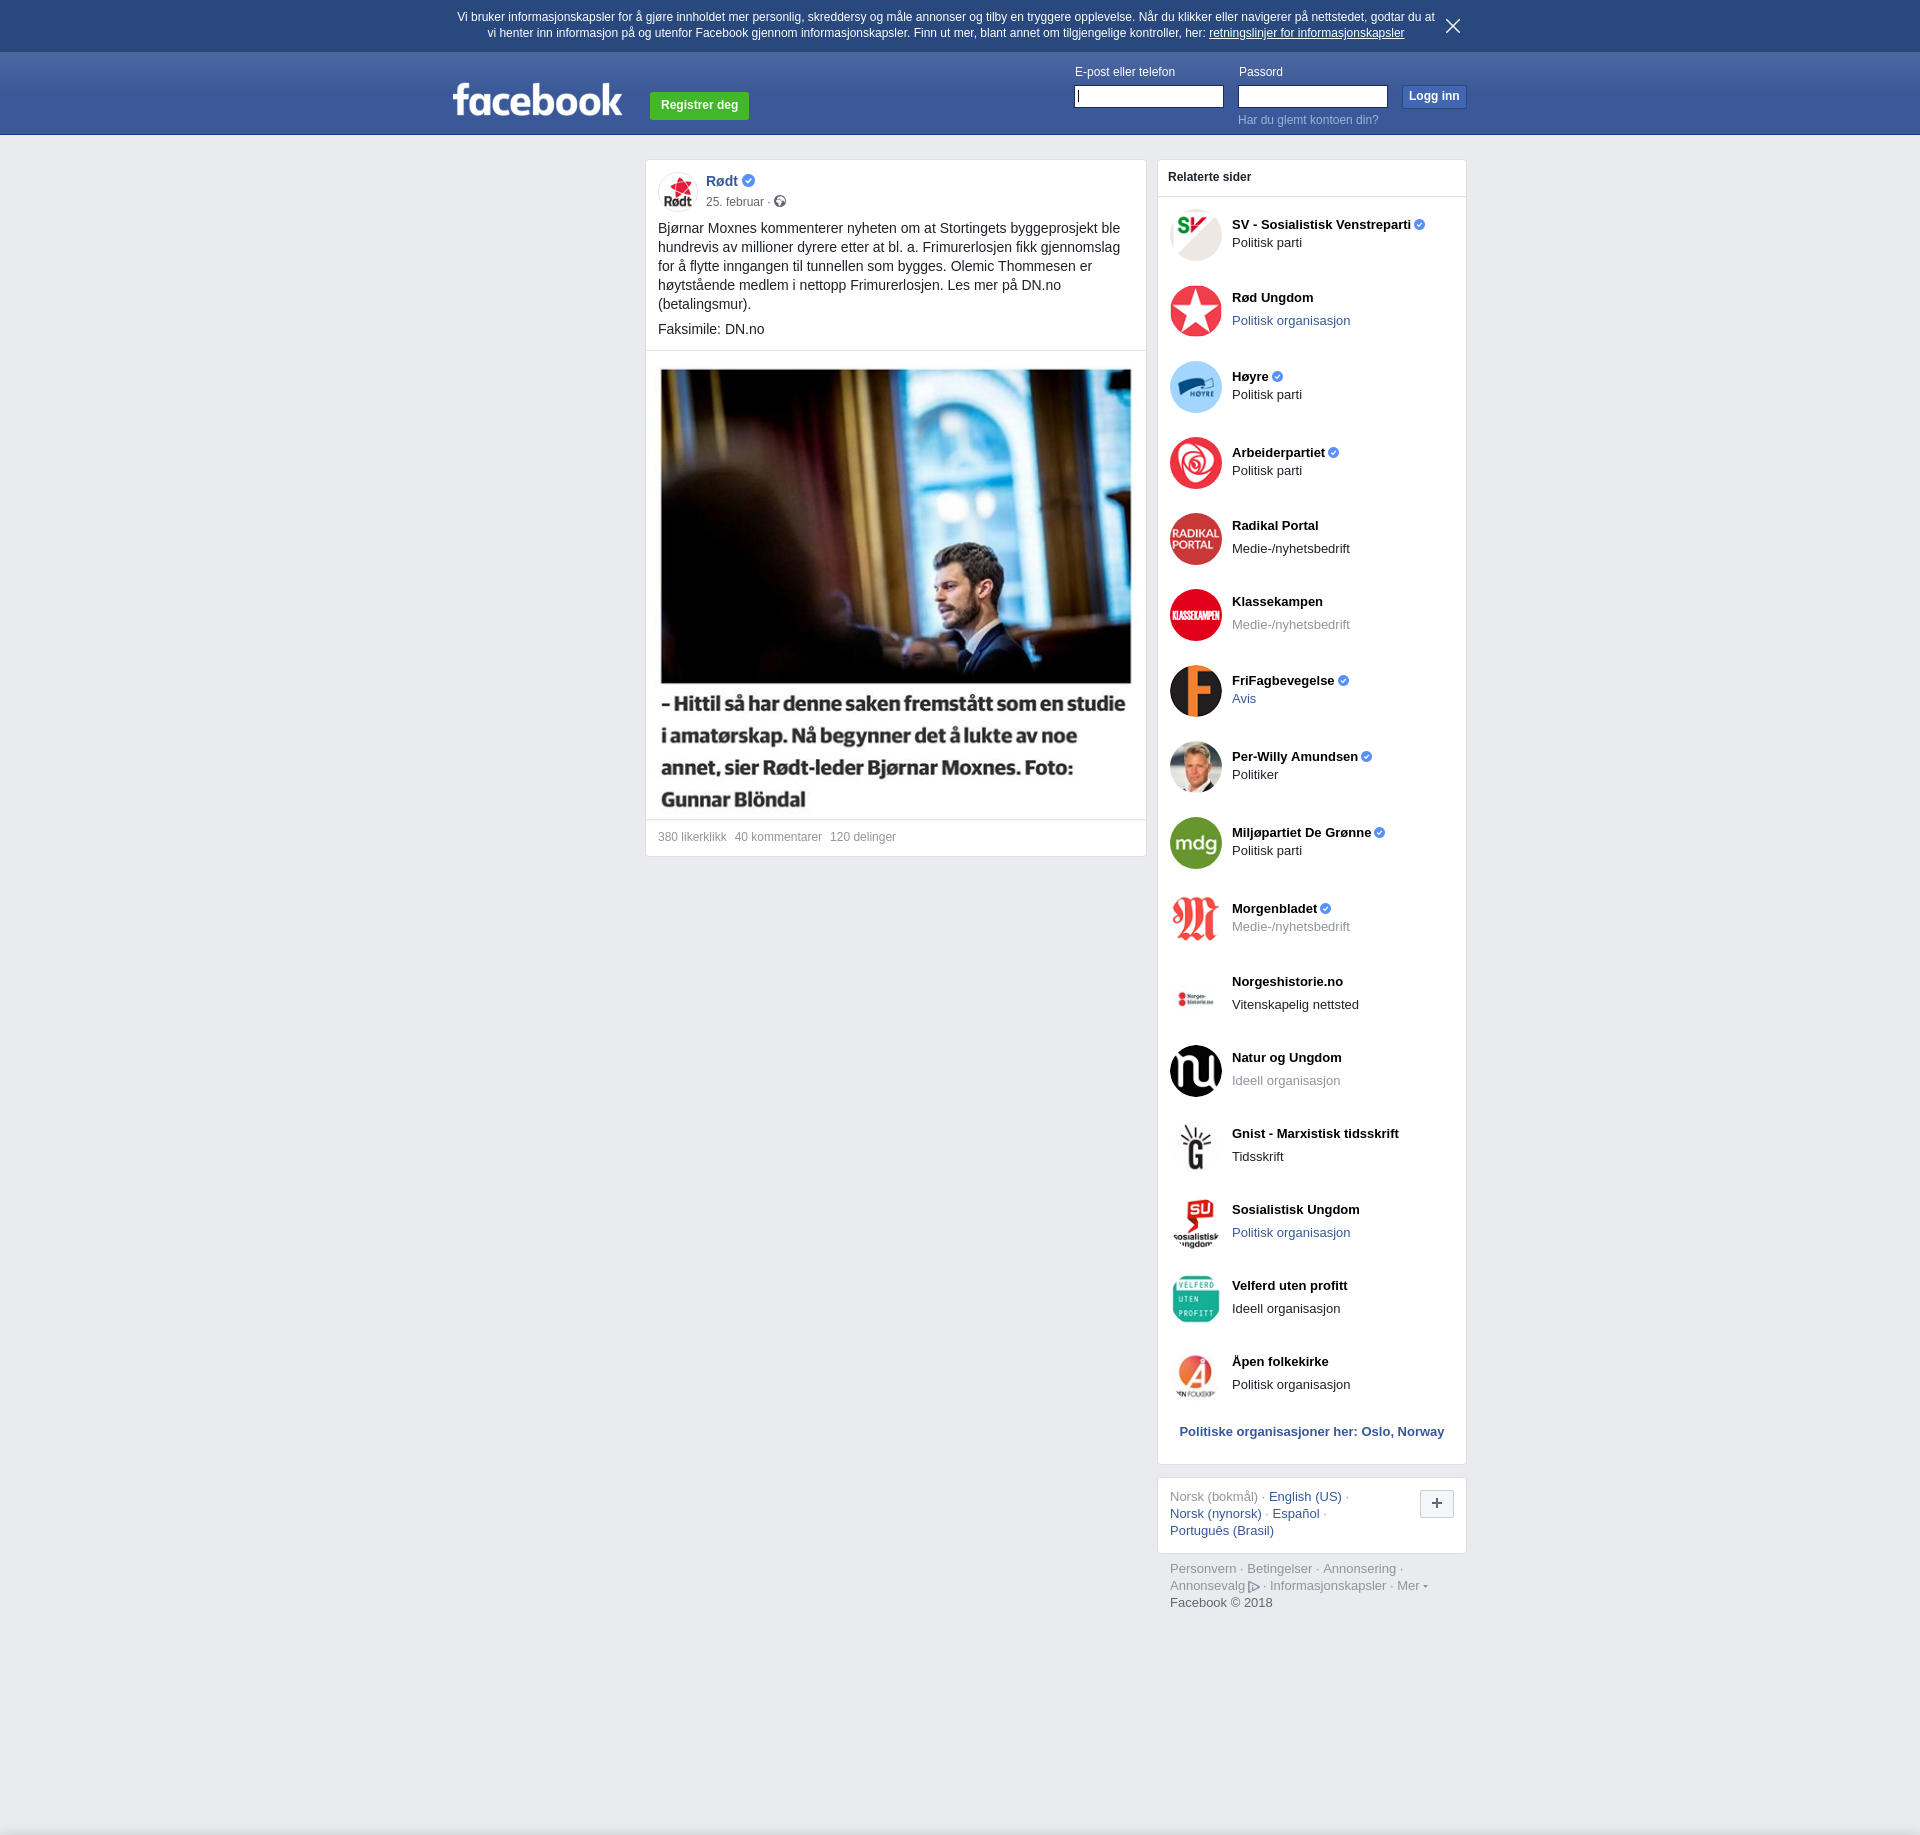This screenshot has height=1835, width=1920.
Task: Open 'Politiske organisasjoner her: Oslo, Norway' link
Action: point(1312,1432)
